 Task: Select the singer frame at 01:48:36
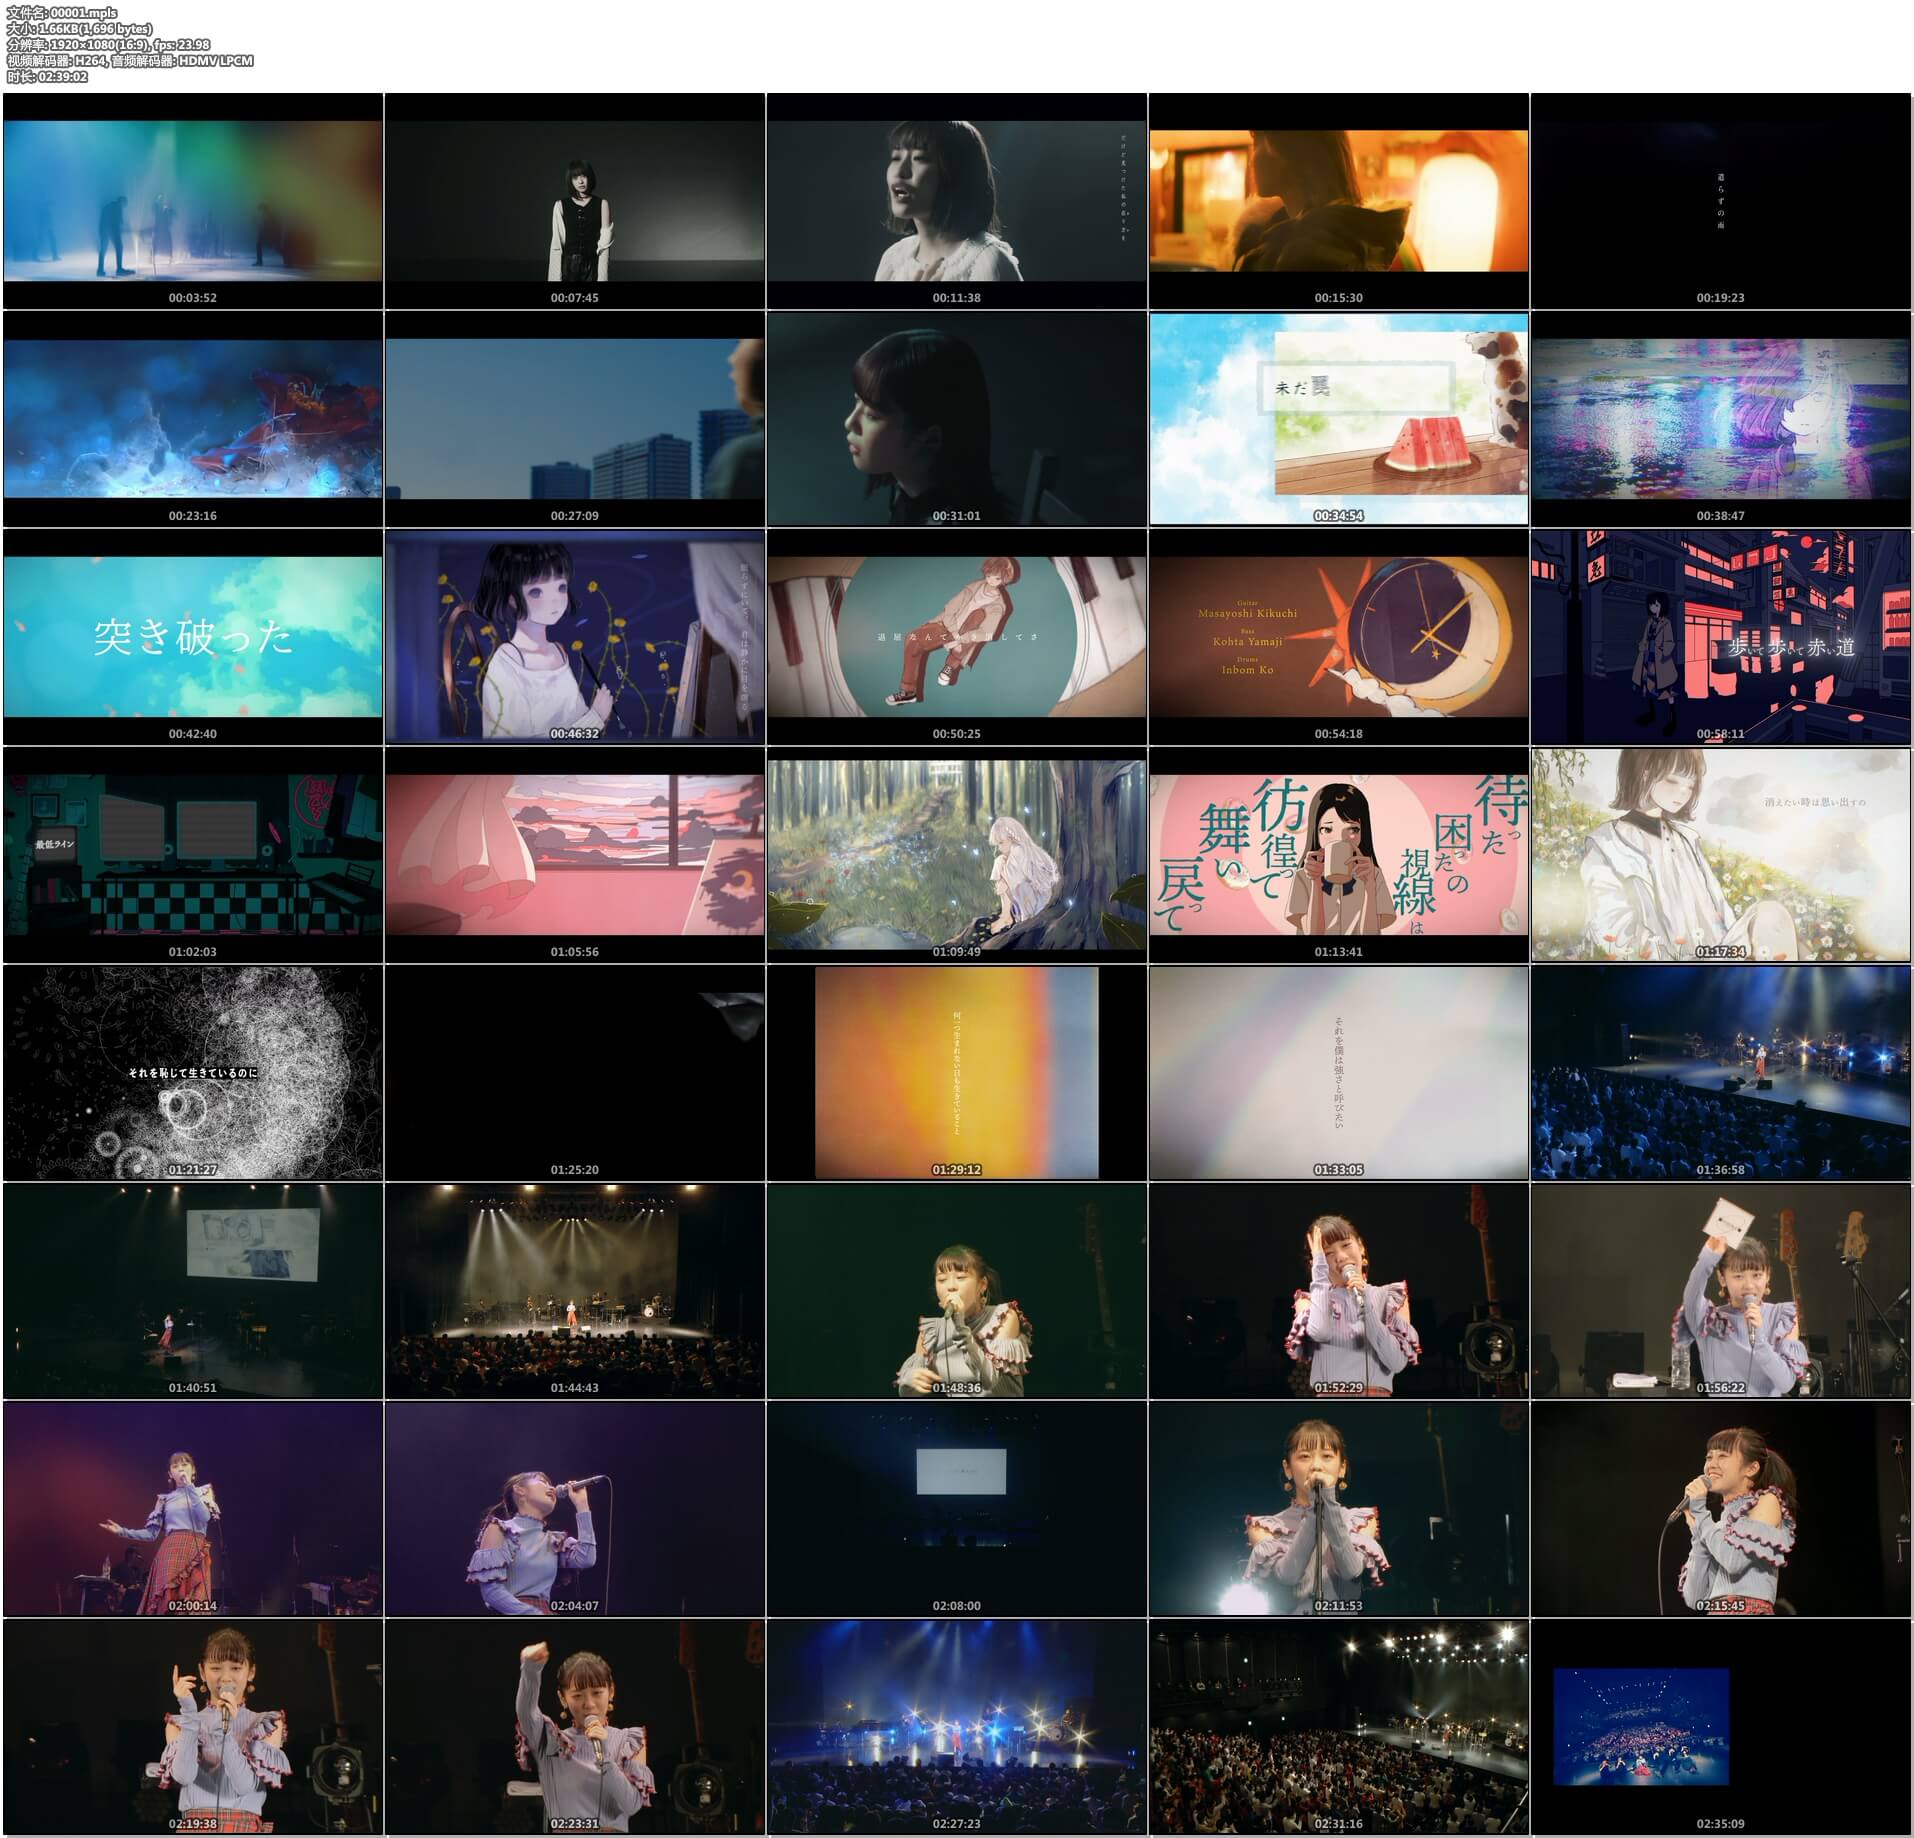tap(957, 1290)
